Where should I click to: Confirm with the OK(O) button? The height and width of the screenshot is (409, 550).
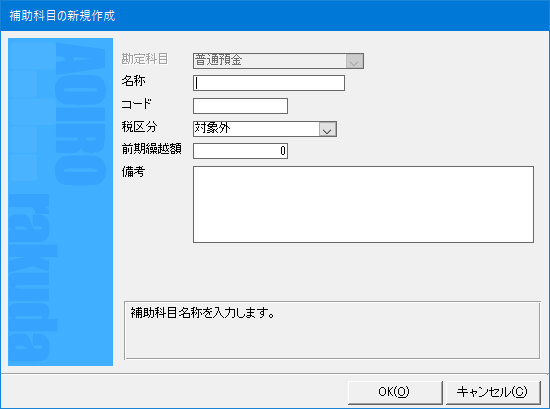pyautogui.click(x=395, y=392)
